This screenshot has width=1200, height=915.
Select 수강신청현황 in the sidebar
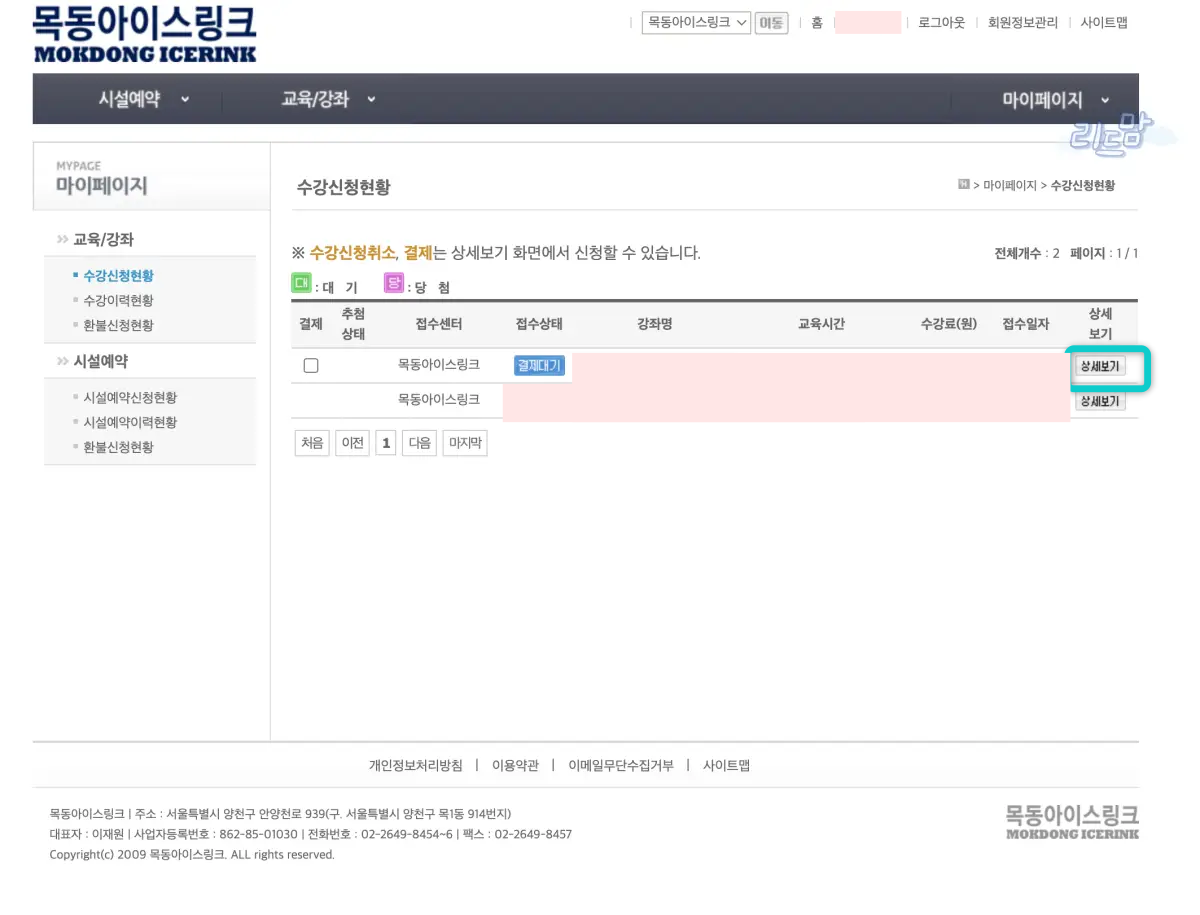pos(118,275)
